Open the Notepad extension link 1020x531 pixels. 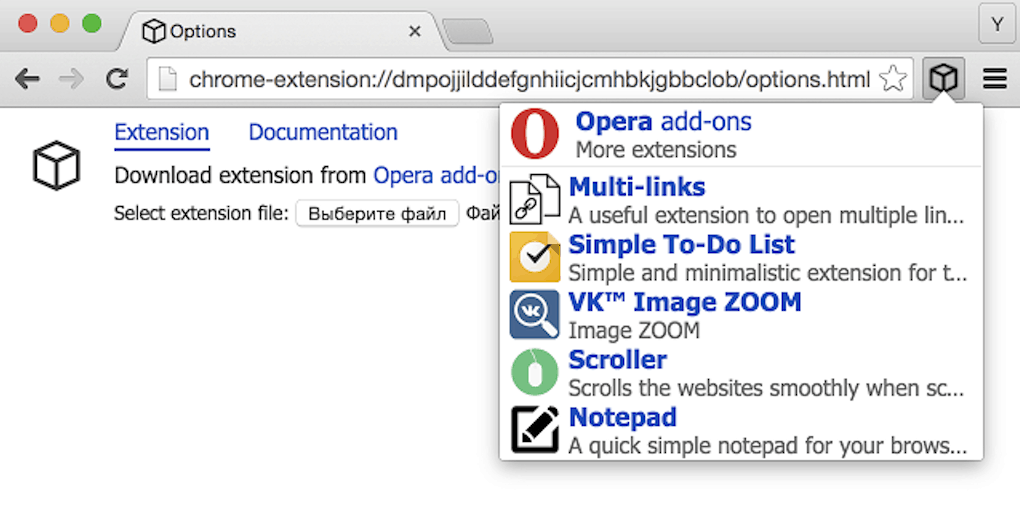pyautogui.click(x=623, y=418)
